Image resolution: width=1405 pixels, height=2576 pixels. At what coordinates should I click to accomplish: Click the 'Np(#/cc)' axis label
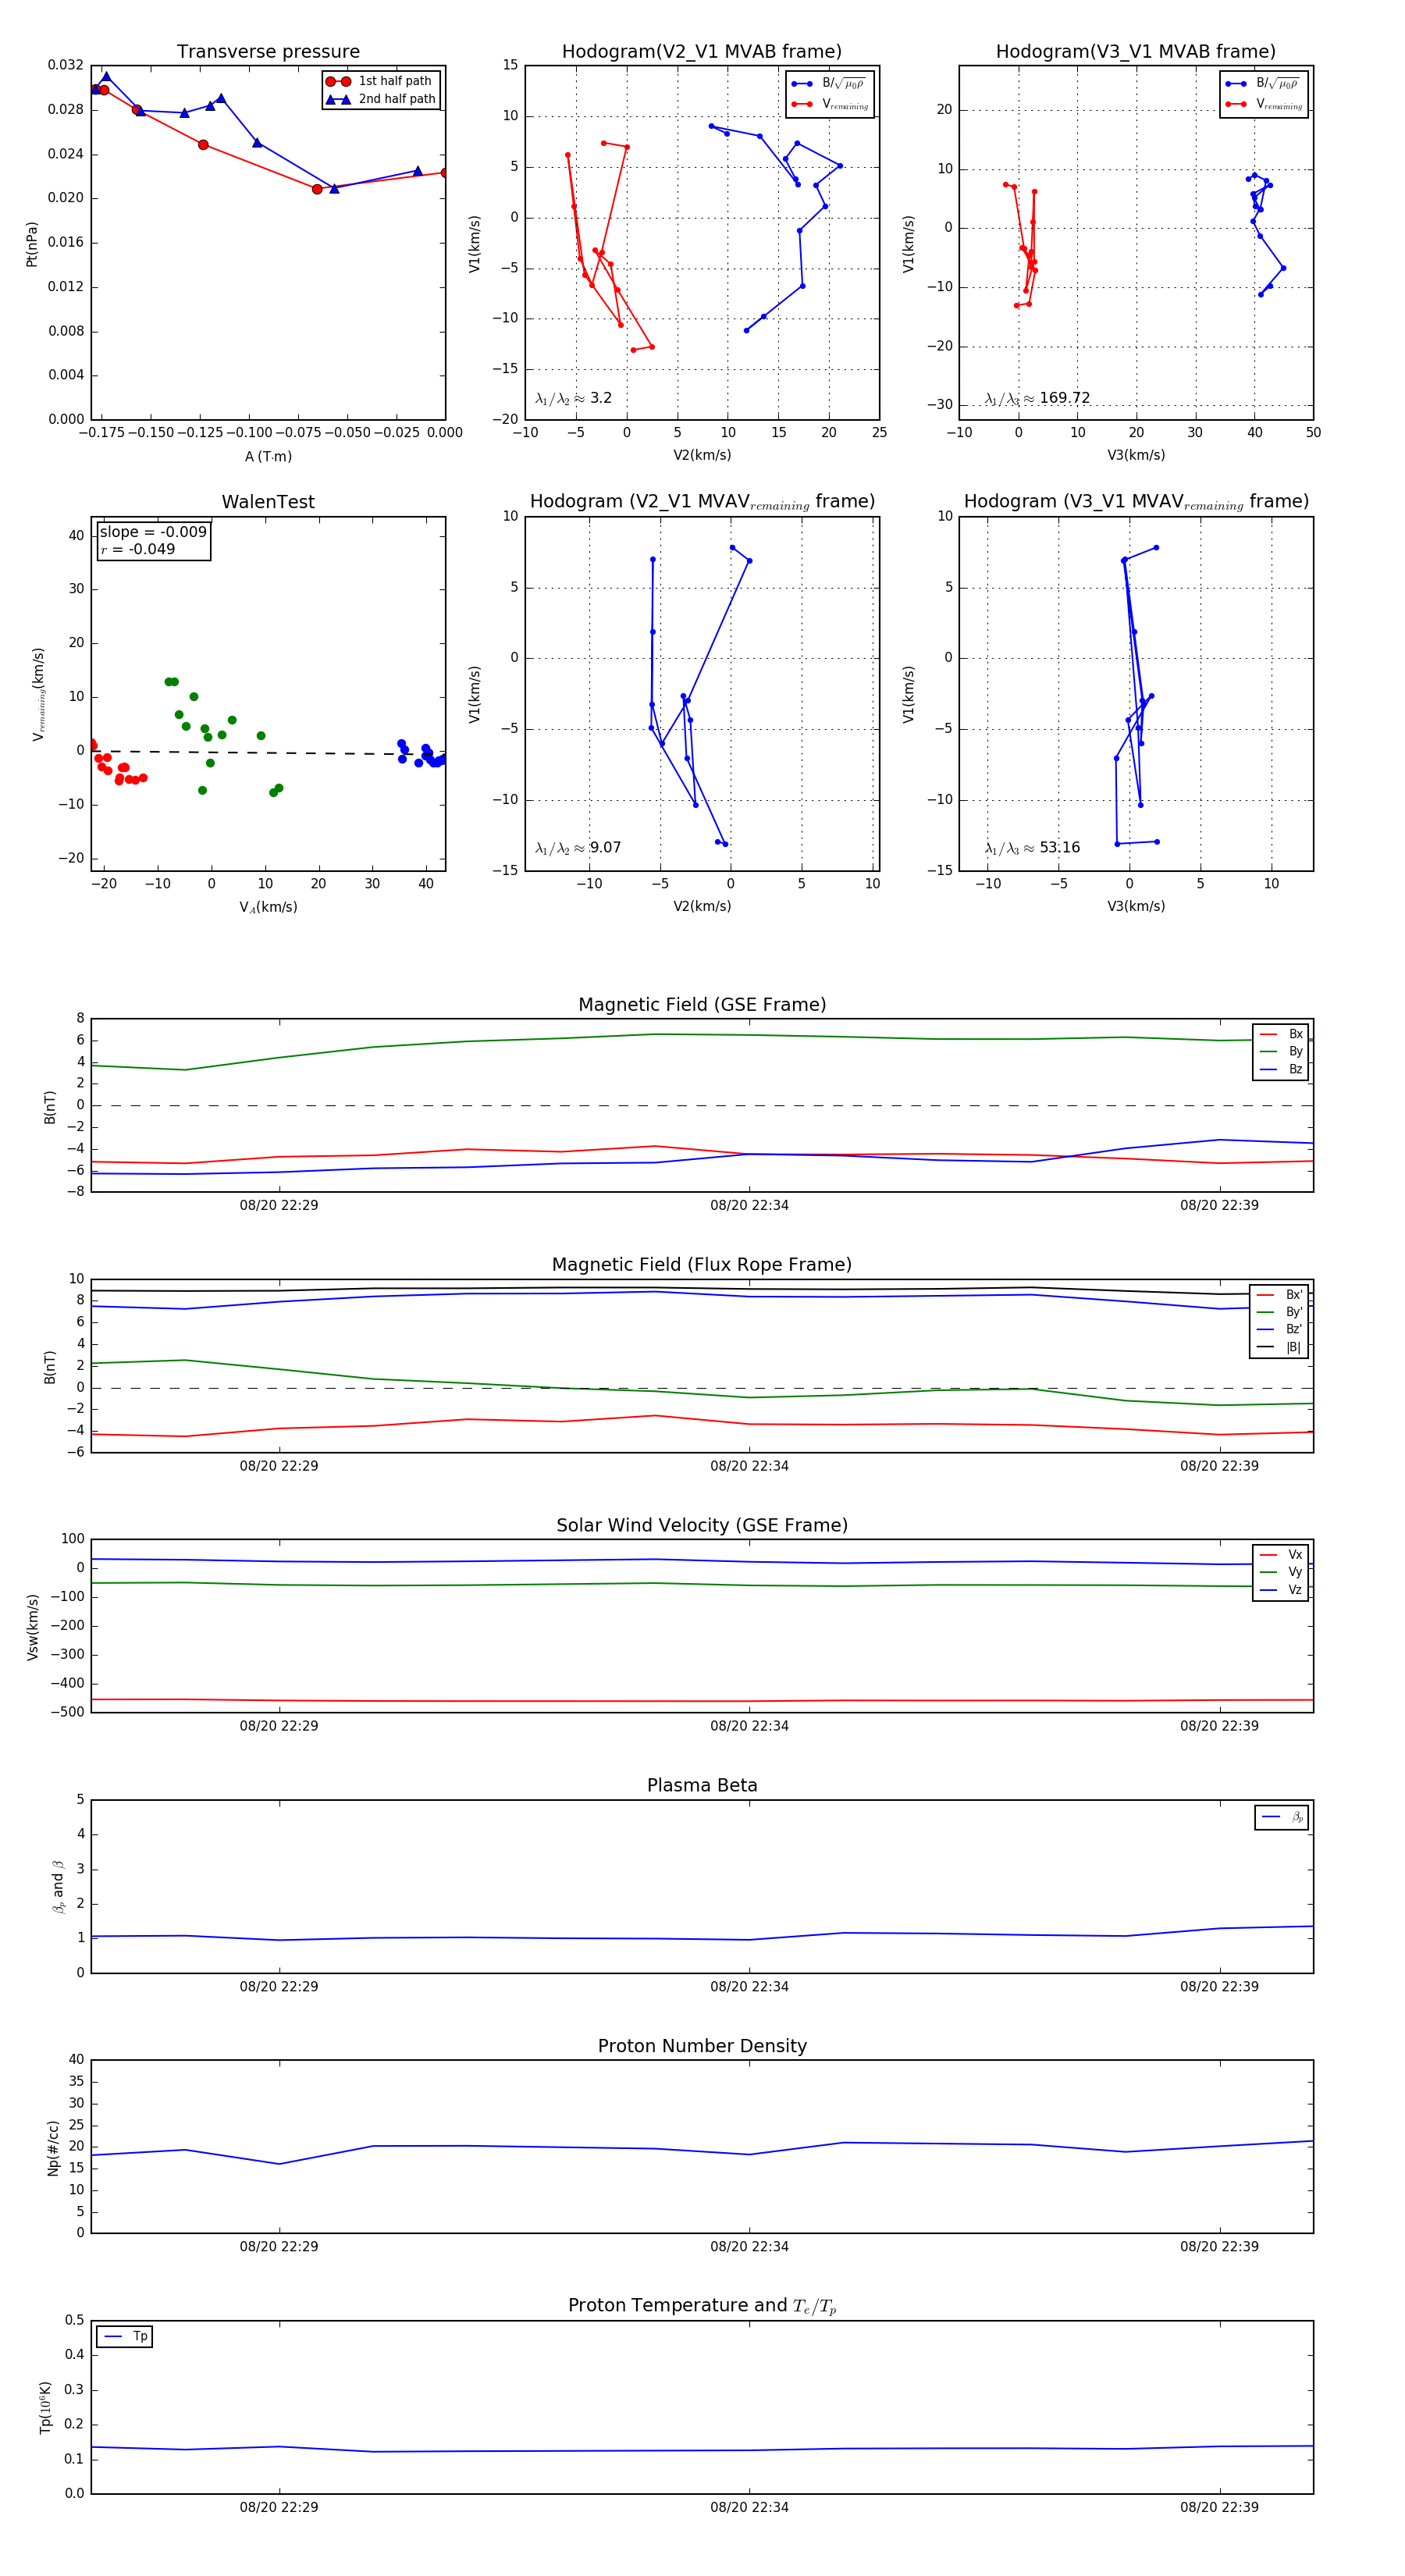coord(53,2148)
